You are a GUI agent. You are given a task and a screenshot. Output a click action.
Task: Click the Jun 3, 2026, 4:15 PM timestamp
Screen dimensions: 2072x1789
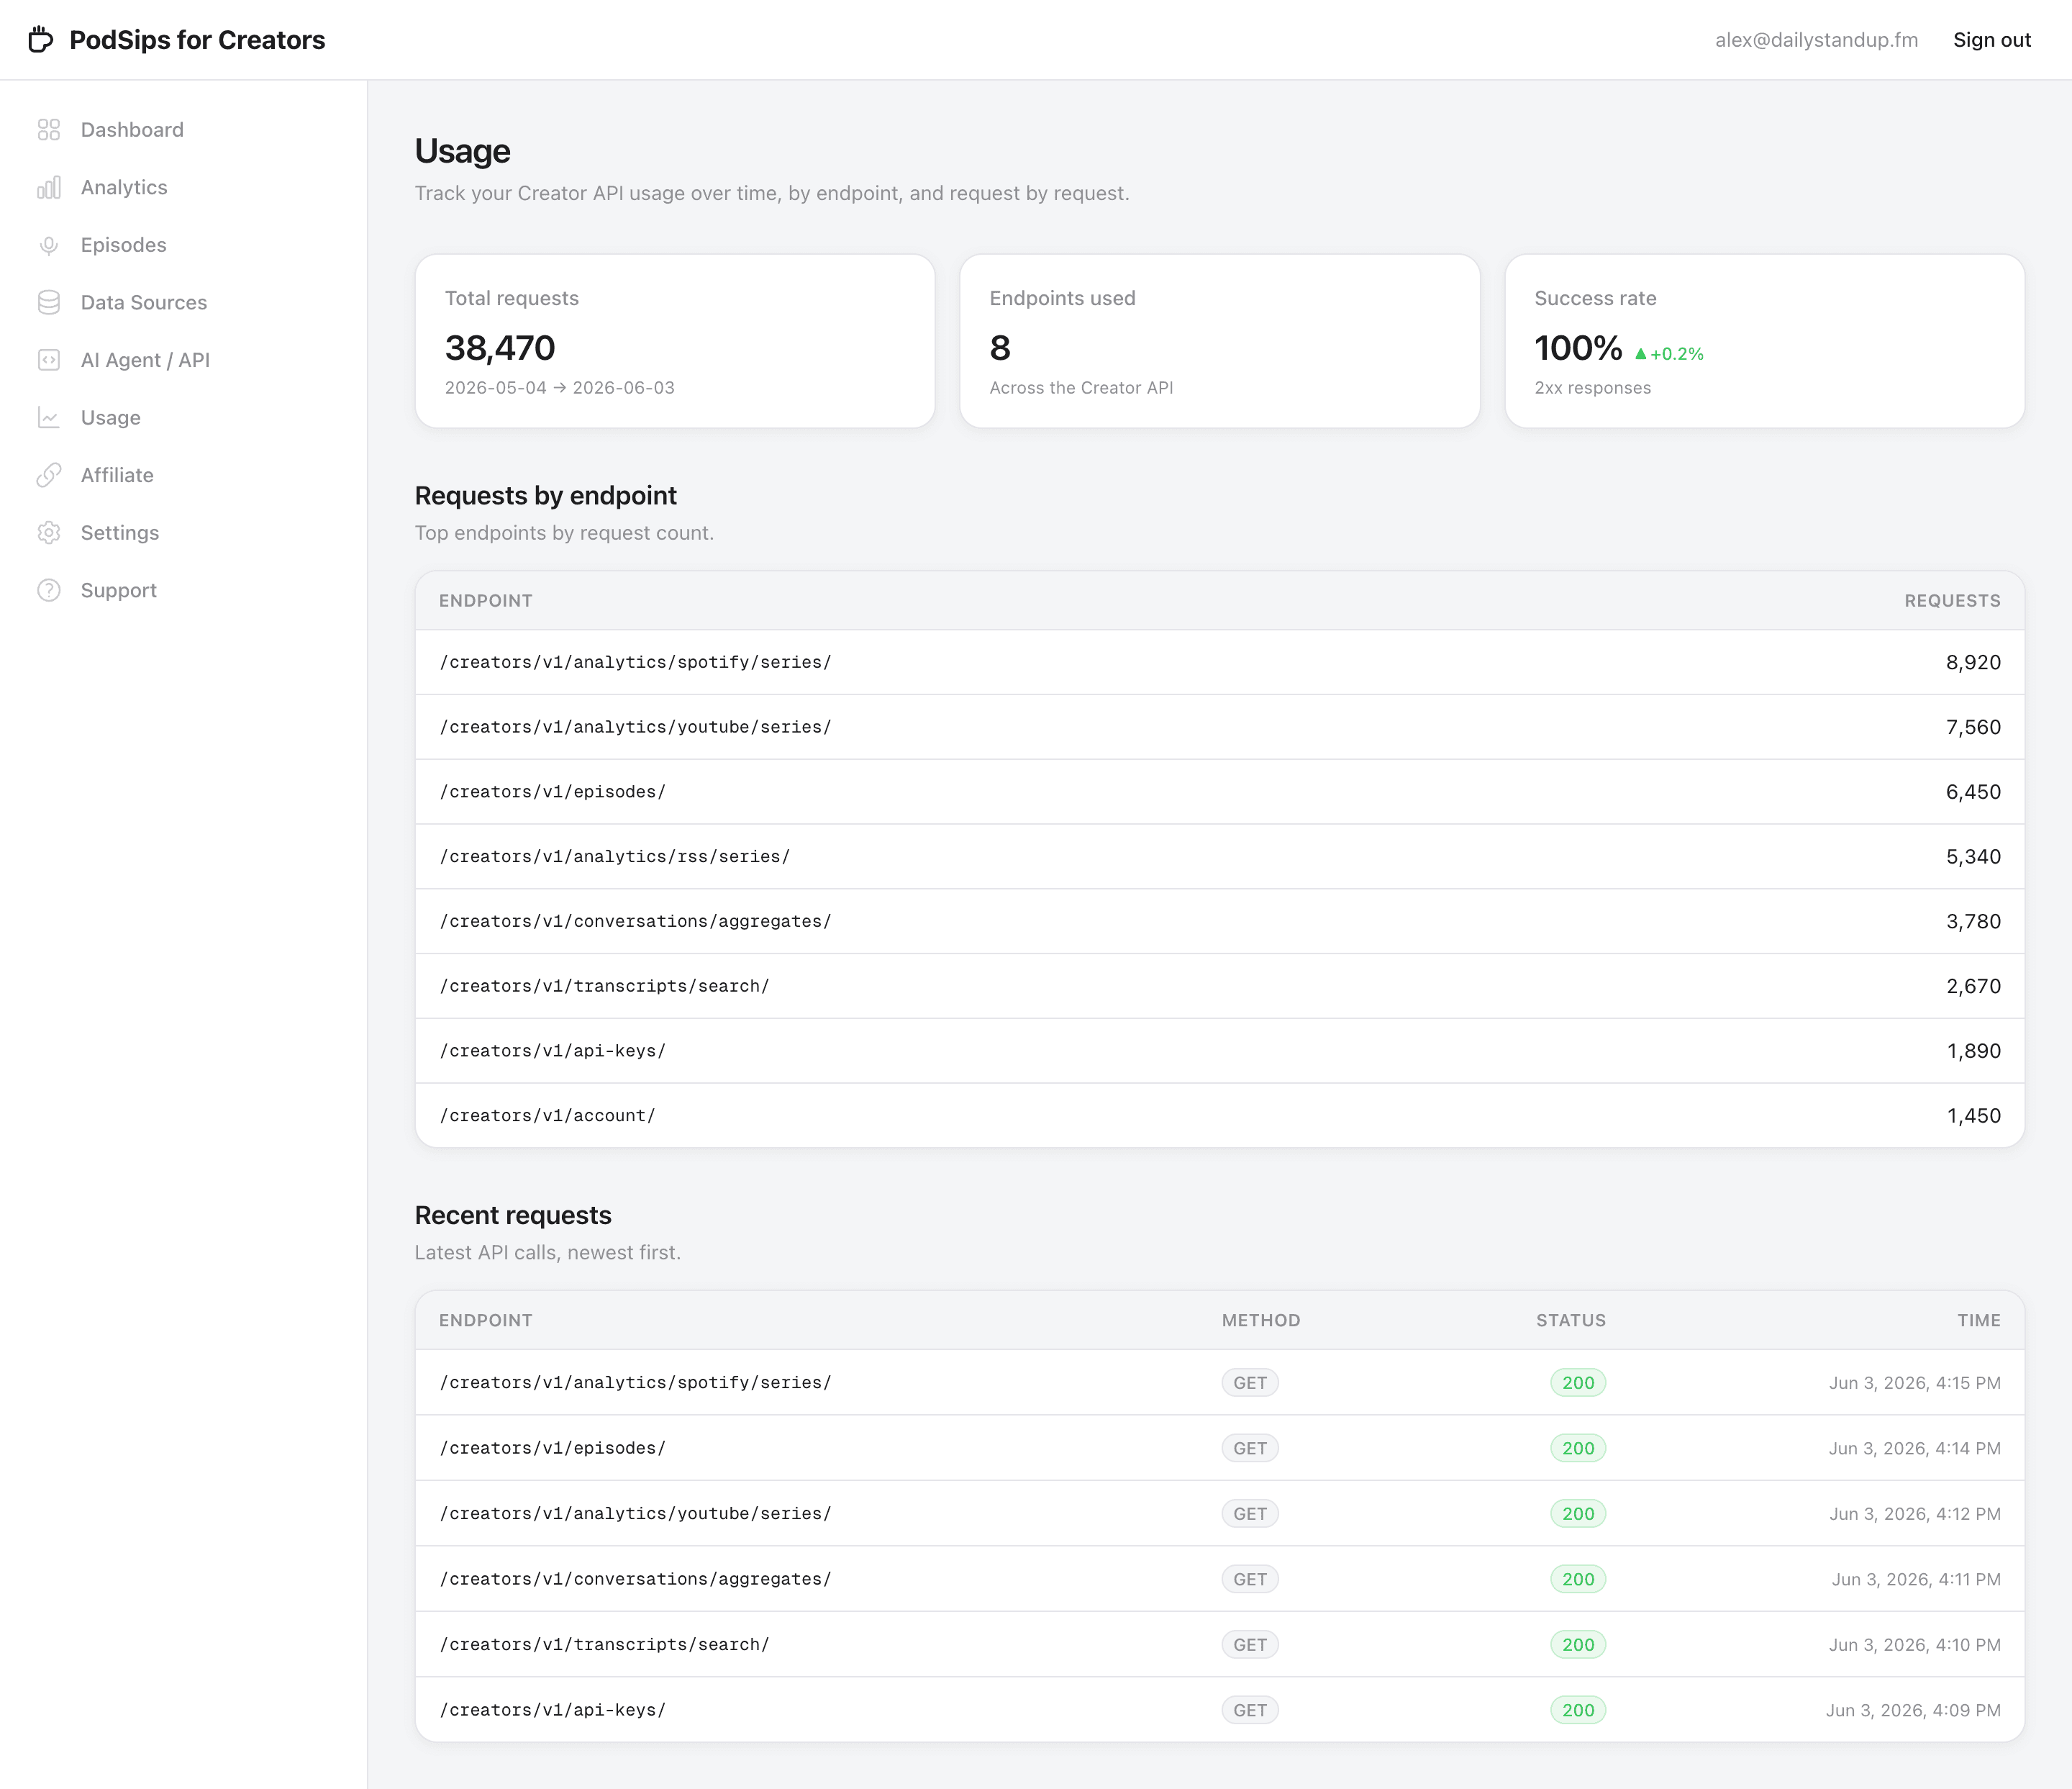[1915, 1383]
